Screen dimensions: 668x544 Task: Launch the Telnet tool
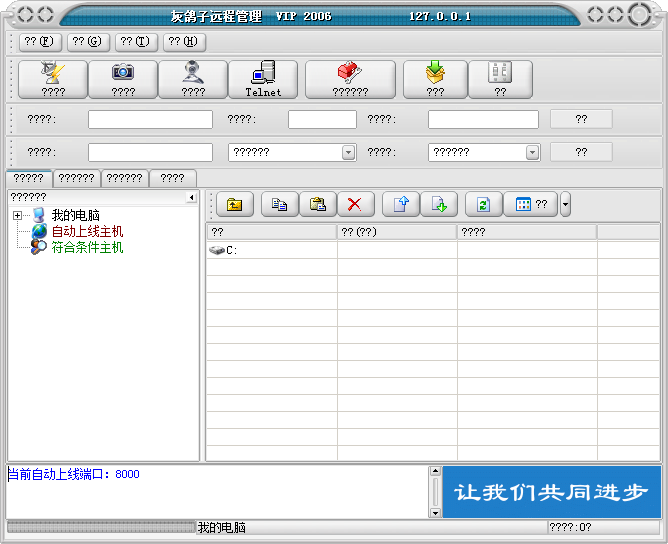[x=263, y=79]
